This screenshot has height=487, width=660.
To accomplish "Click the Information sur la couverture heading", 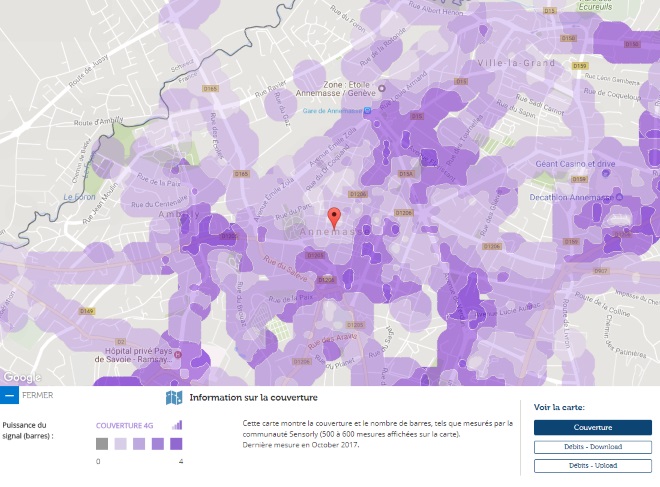I will point(253,398).
